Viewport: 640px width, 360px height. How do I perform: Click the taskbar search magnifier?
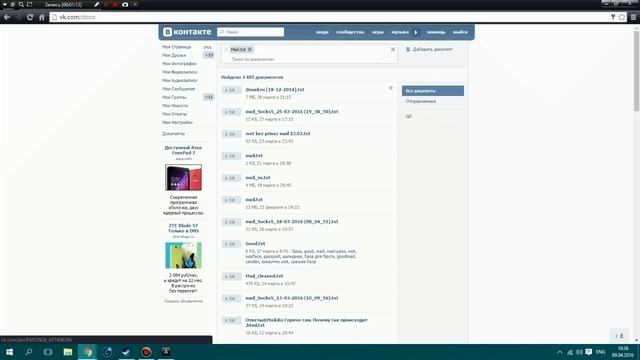29,352
